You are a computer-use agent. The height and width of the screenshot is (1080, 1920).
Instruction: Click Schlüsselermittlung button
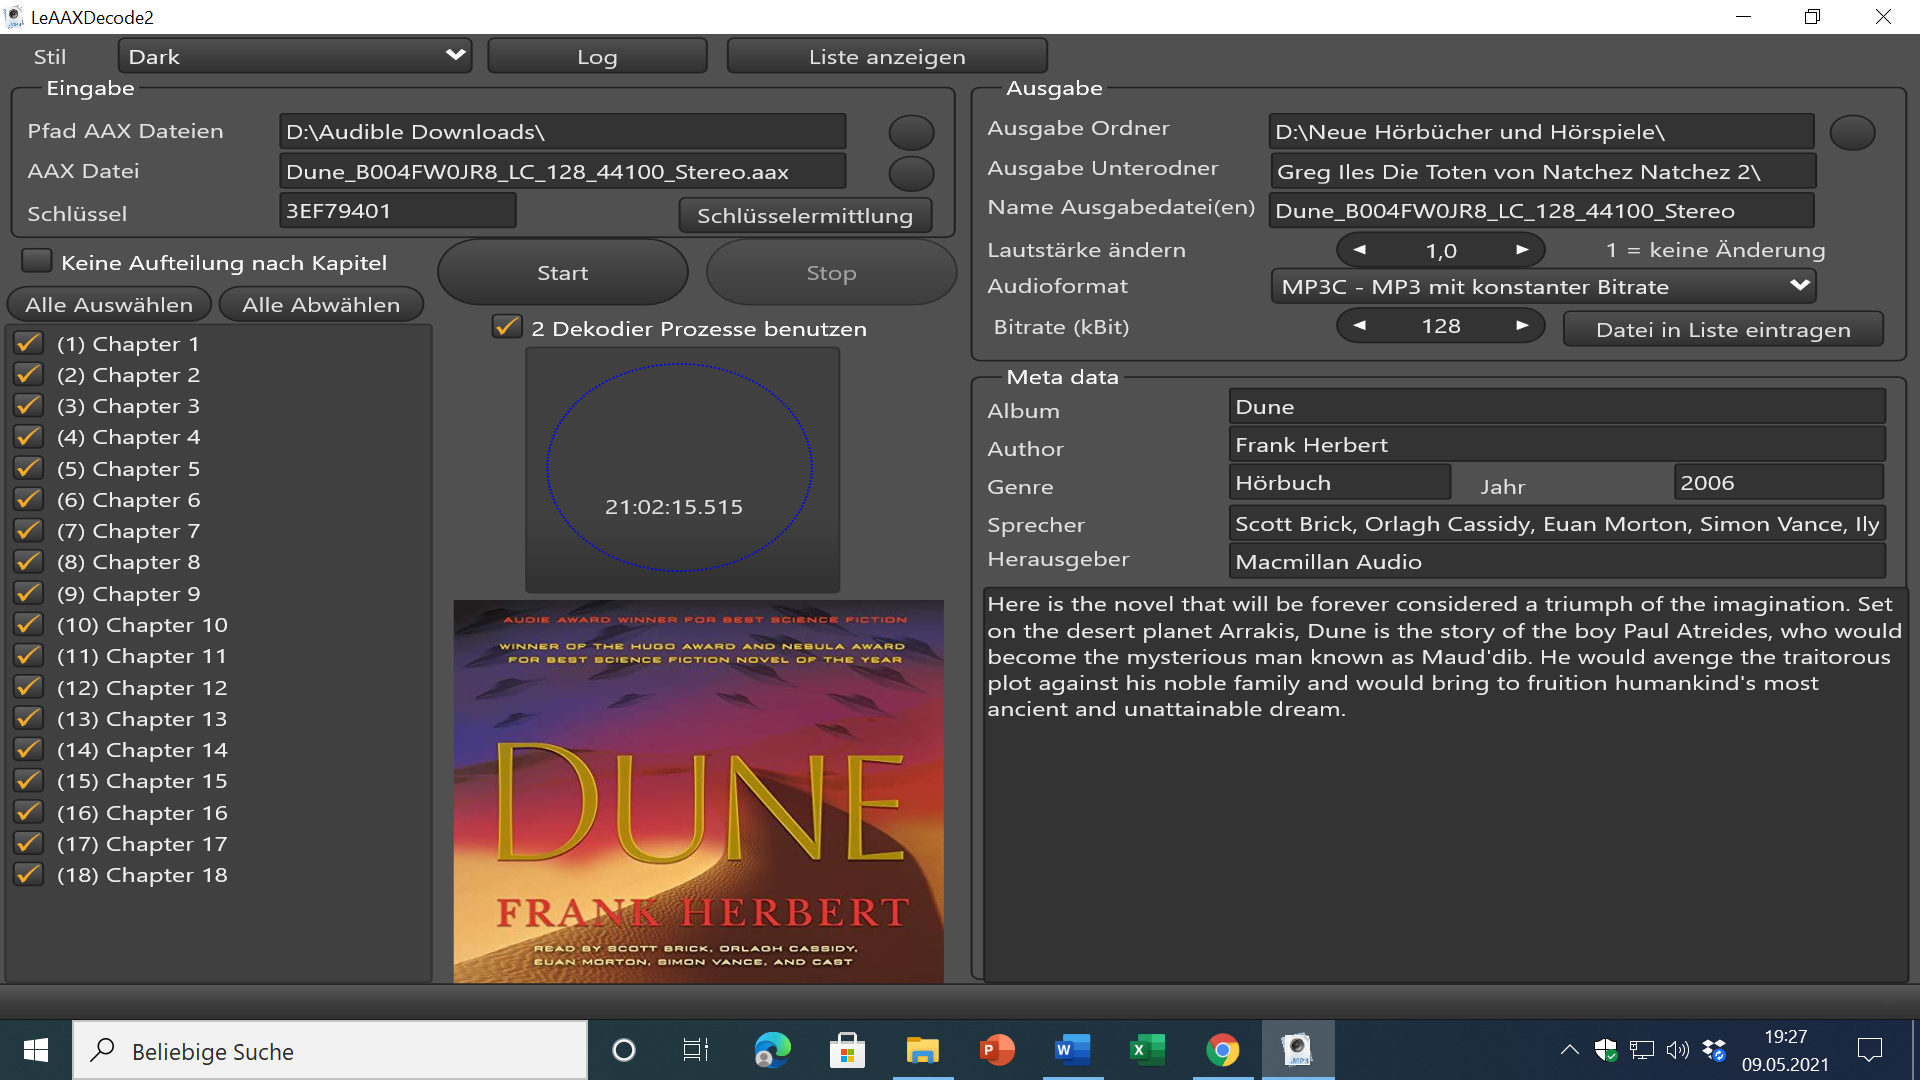coord(804,215)
